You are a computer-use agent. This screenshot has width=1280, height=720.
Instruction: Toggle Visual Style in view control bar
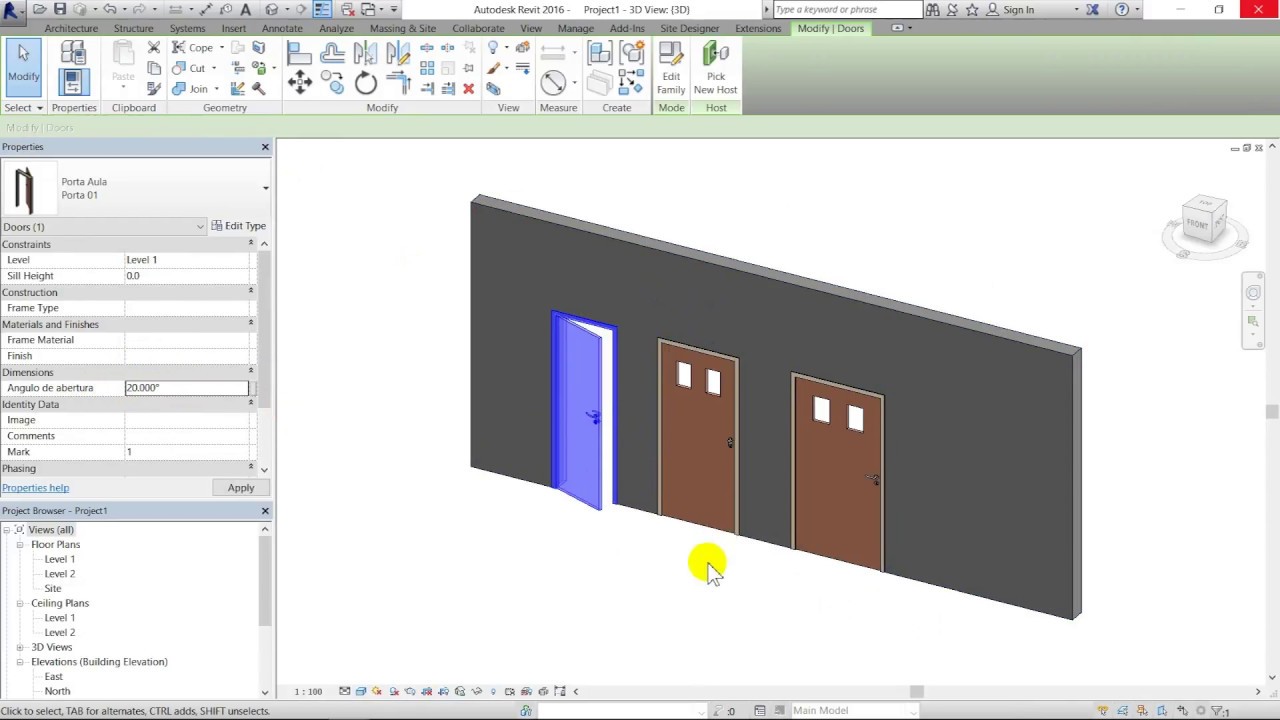click(361, 691)
